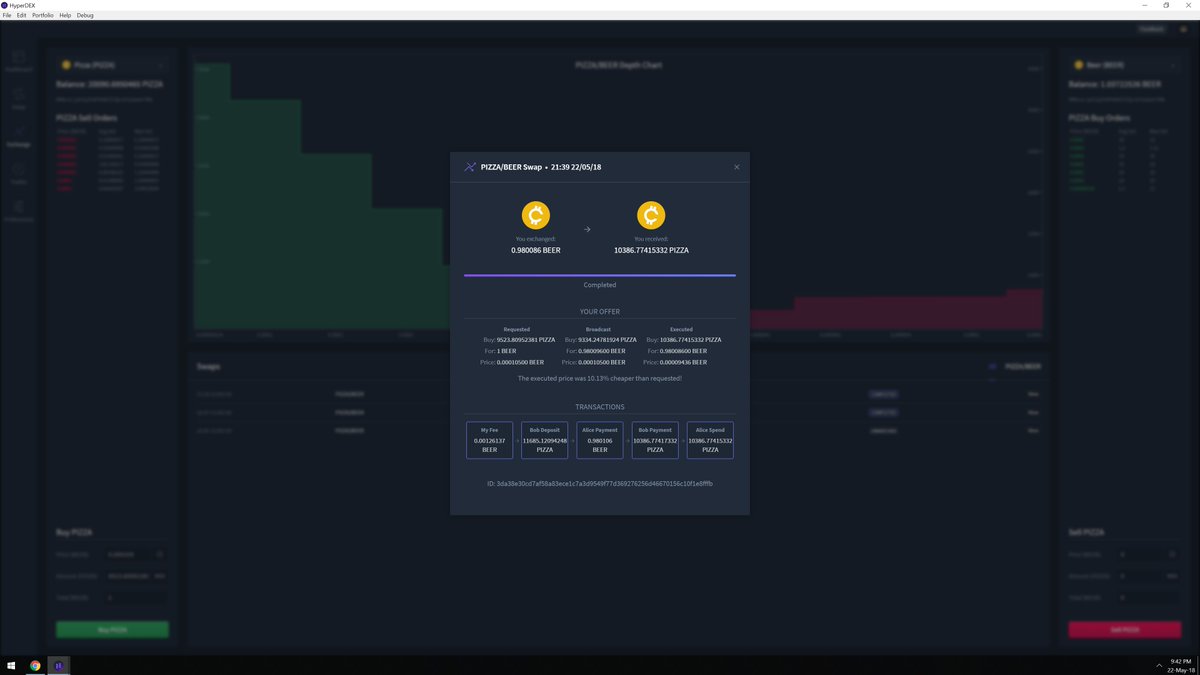
Task: Click the PIZZA coin icon you received
Action: pyautogui.click(x=651, y=215)
